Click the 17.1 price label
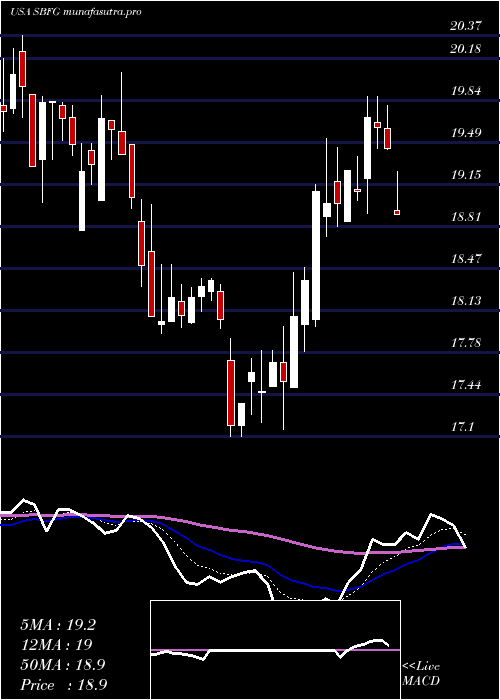This screenshot has width=500, height=700. [x=462, y=427]
